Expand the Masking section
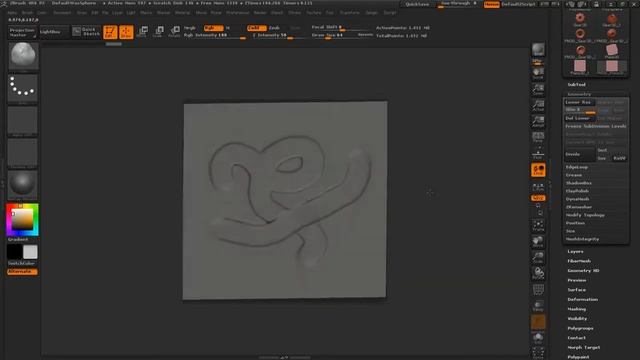The image size is (640, 360). [x=577, y=309]
